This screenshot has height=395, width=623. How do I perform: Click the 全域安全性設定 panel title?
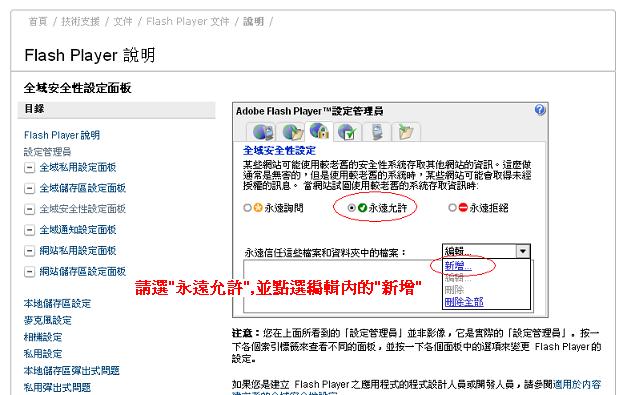(x=279, y=150)
